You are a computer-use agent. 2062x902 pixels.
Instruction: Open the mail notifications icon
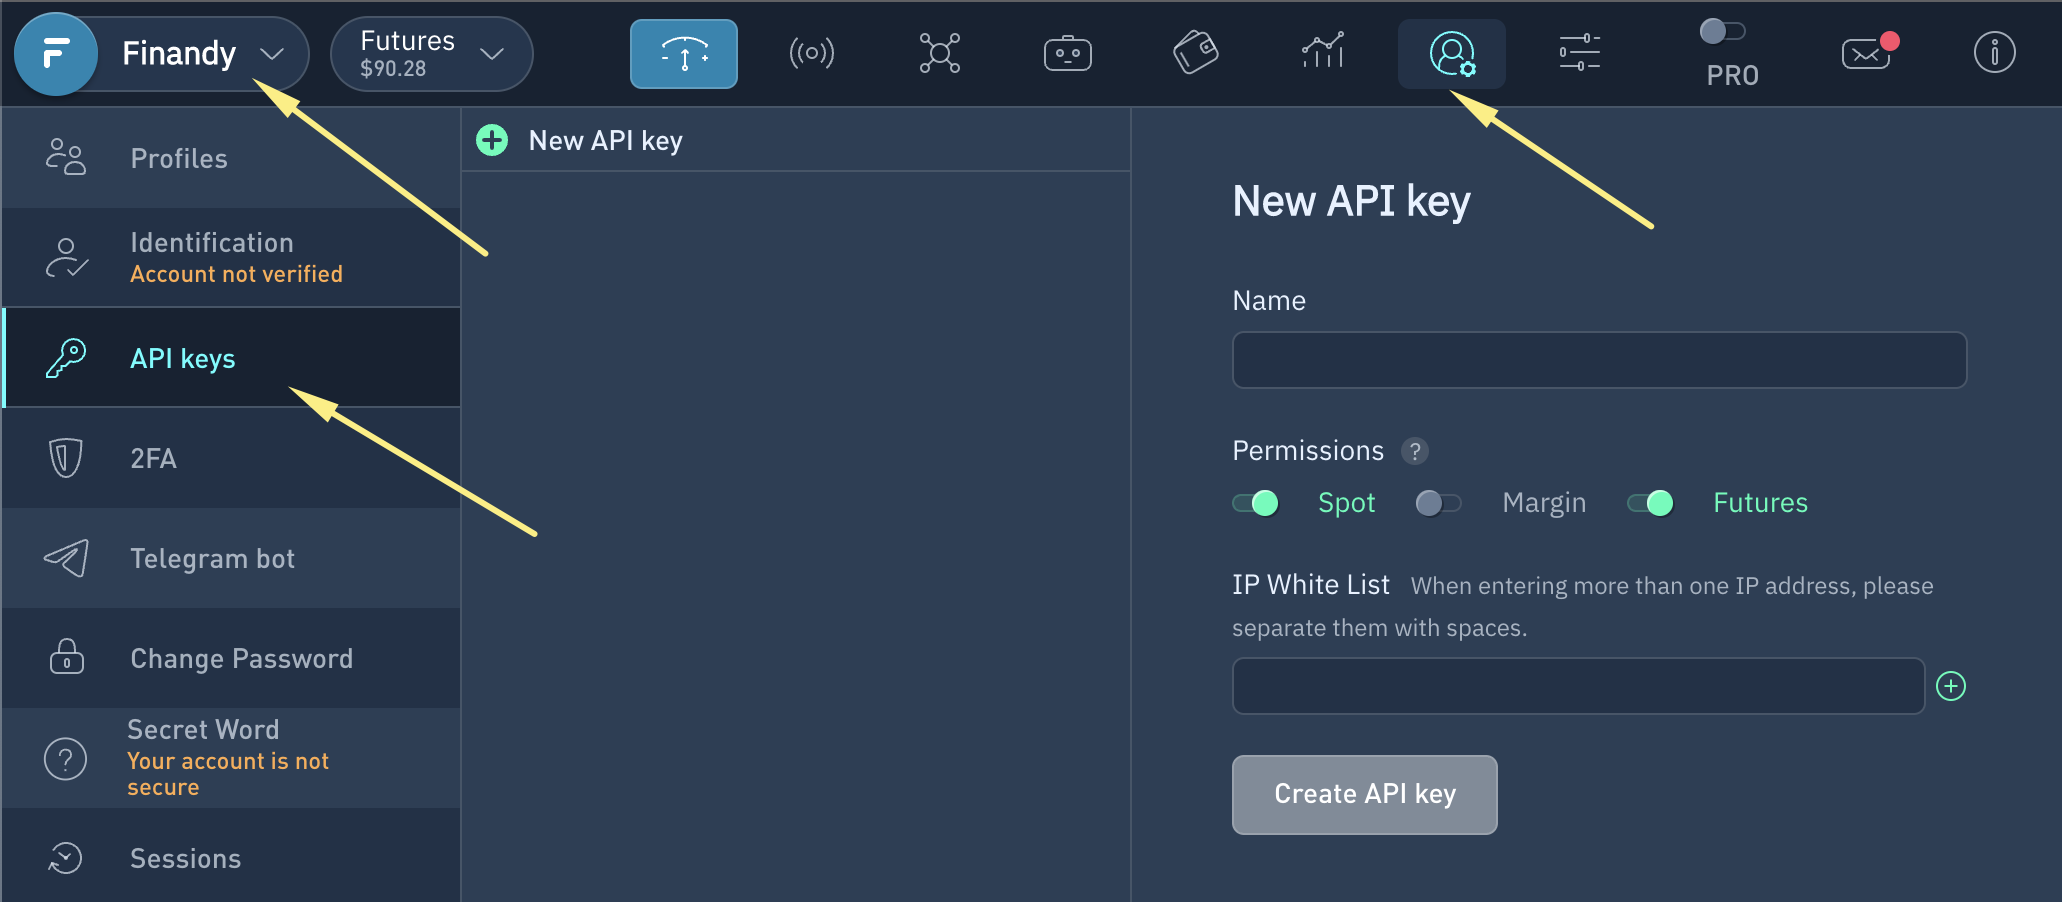click(x=1867, y=54)
